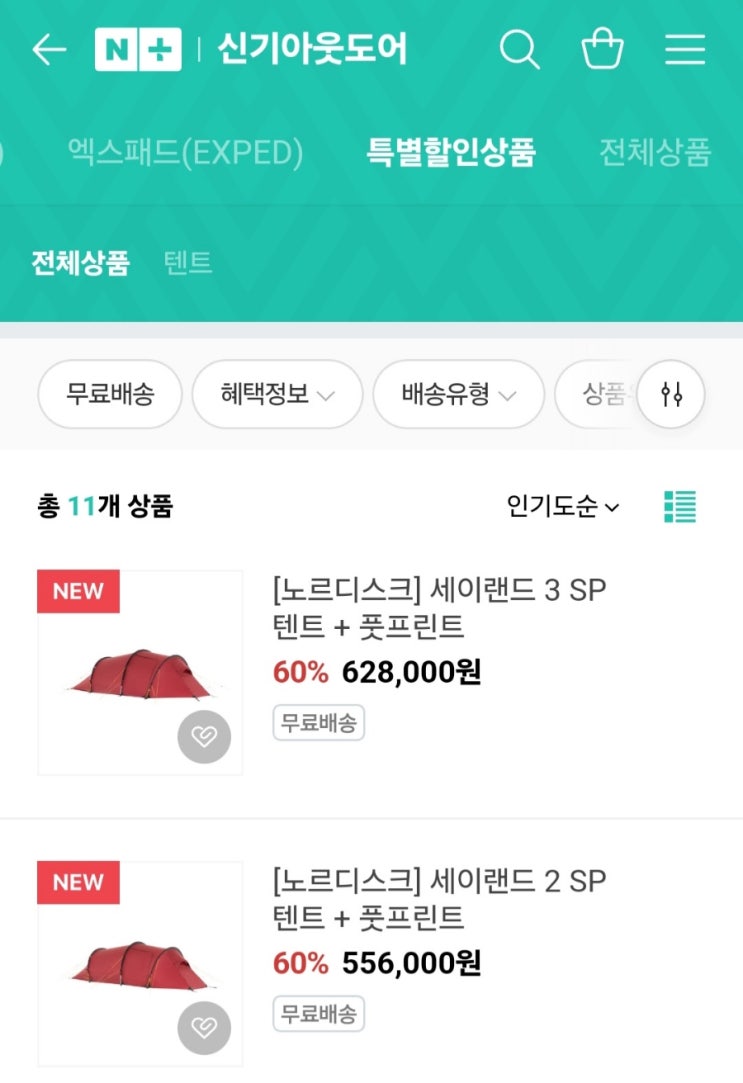Image resolution: width=743 pixels, height=1083 pixels.
Task: Tap the back arrow icon
Action: (x=49, y=50)
